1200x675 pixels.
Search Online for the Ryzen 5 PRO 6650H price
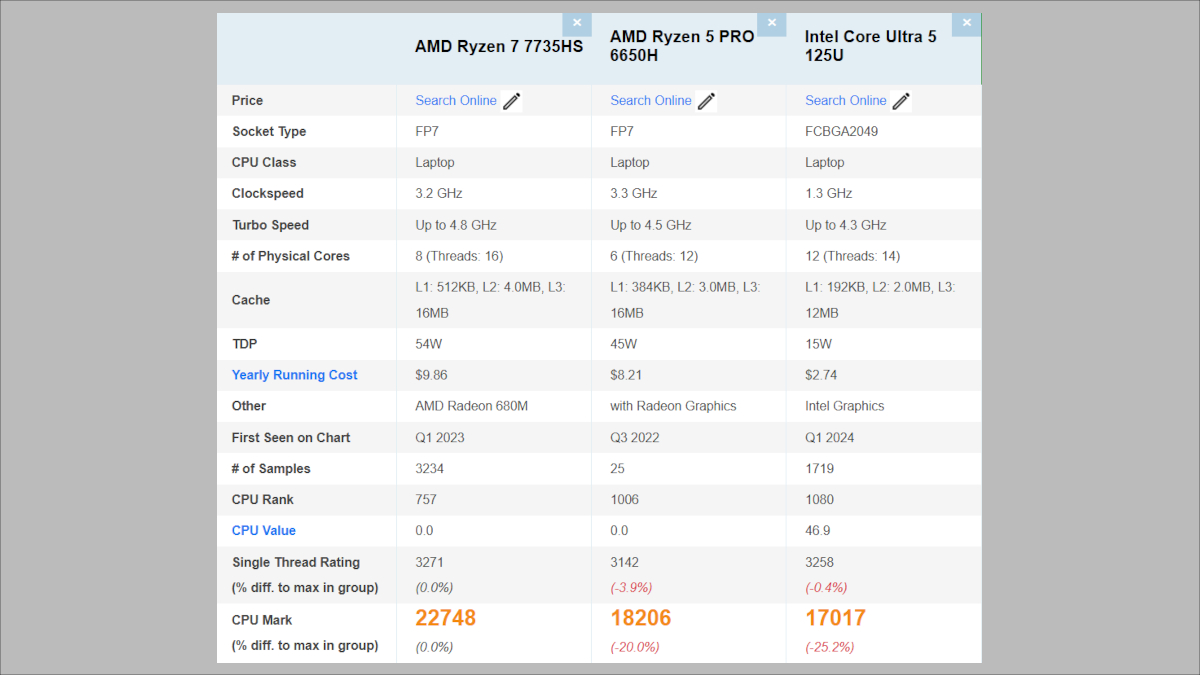pos(650,100)
